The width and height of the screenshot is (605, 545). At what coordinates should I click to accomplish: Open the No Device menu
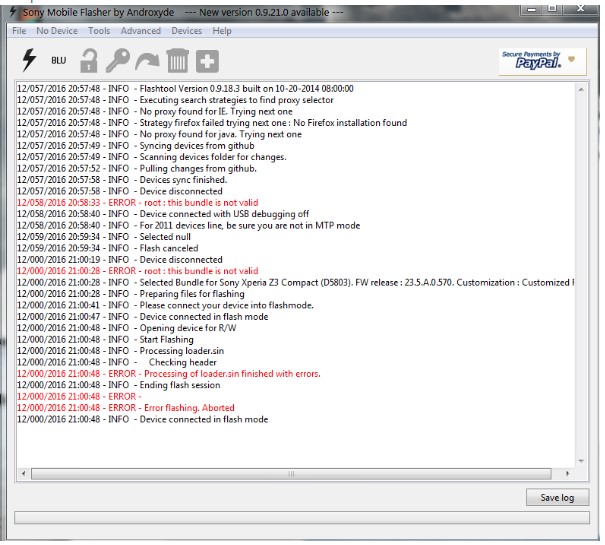(x=55, y=31)
